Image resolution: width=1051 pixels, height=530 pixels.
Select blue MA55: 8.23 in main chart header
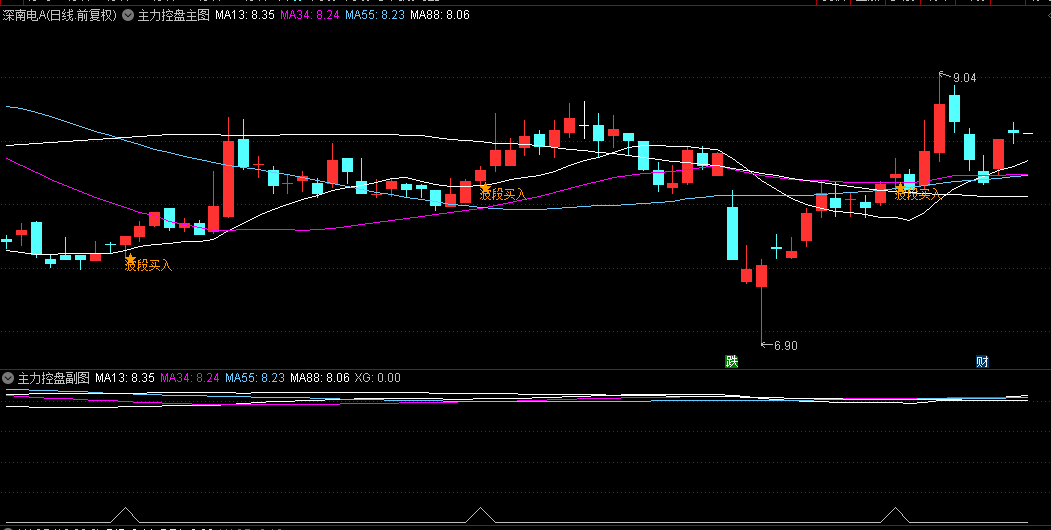(x=375, y=15)
